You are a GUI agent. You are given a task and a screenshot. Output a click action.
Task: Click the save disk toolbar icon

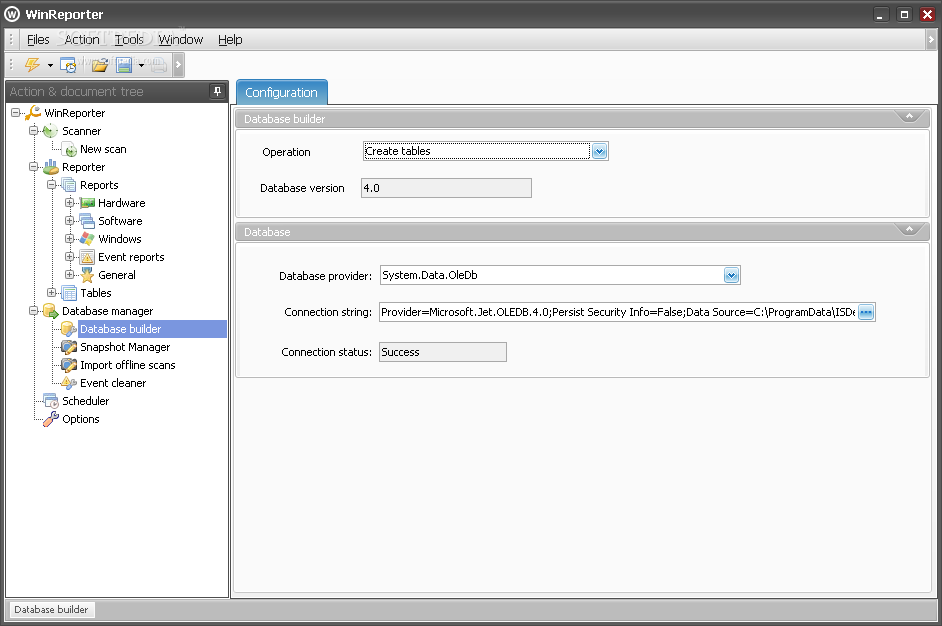(x=124, y=64)
